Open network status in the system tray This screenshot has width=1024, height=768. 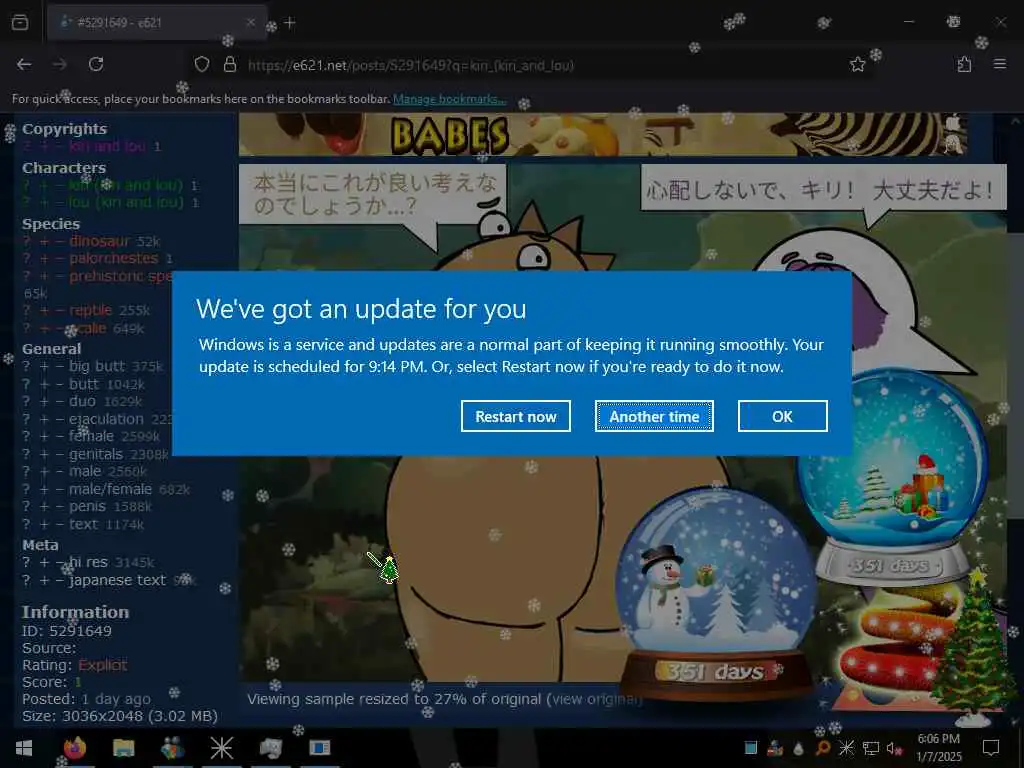(871, 748)
